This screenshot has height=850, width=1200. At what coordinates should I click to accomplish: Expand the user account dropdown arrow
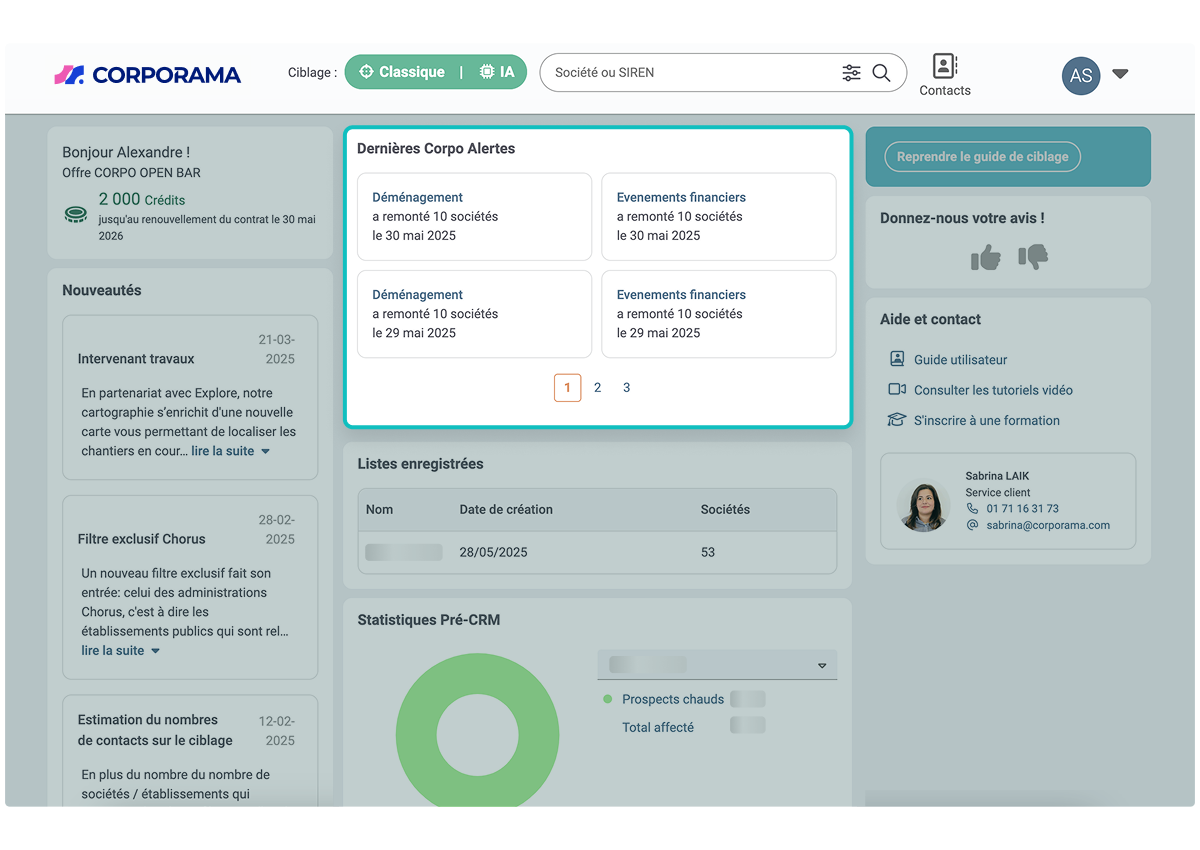pos(1120,74)
